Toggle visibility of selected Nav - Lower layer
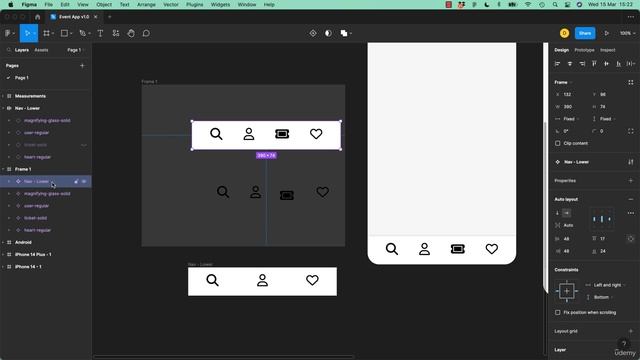 [x=84, y=181]
